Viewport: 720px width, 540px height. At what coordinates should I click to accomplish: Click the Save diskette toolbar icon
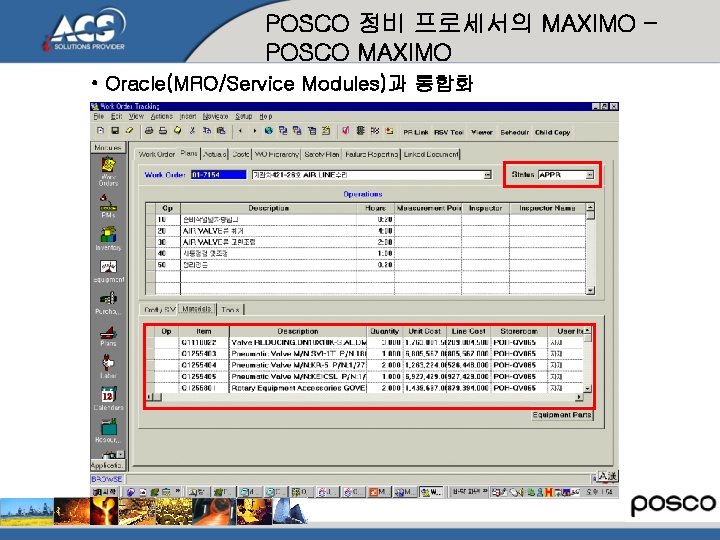pyautogui.click(x=115, y=131)
